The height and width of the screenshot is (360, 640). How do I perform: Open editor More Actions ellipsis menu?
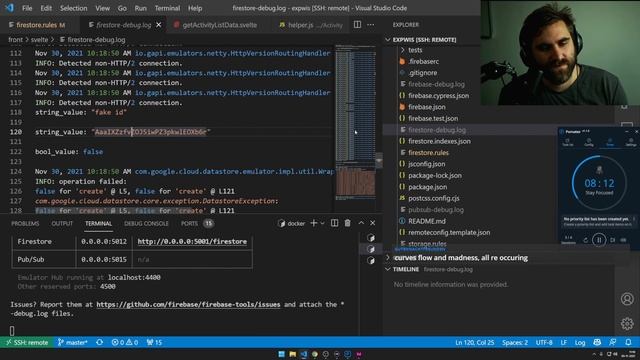pyautogui.click(x=371, y=24)
